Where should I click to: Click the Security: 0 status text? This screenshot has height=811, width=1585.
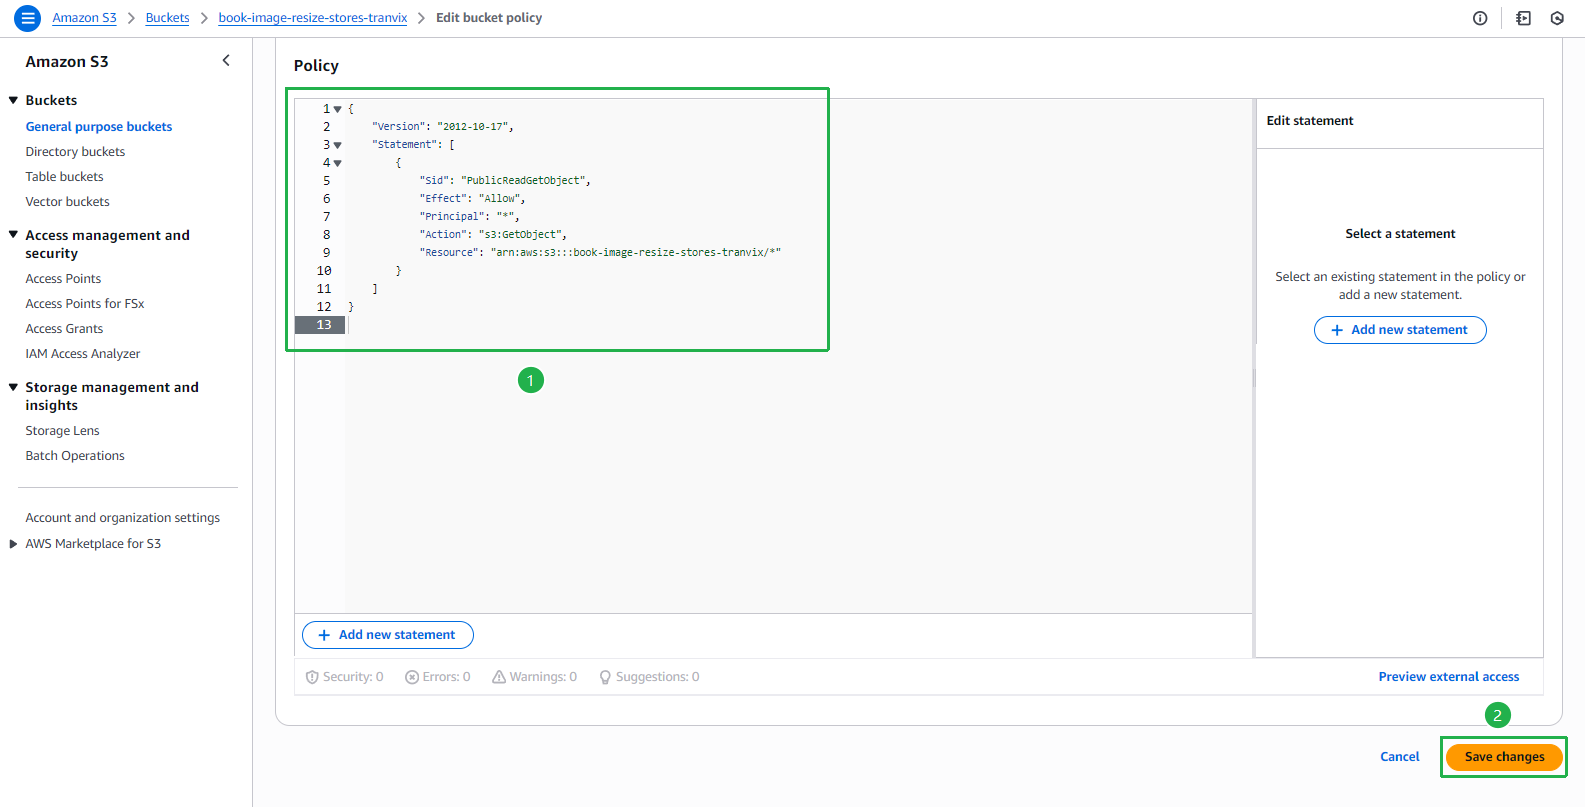click(353, 677)
